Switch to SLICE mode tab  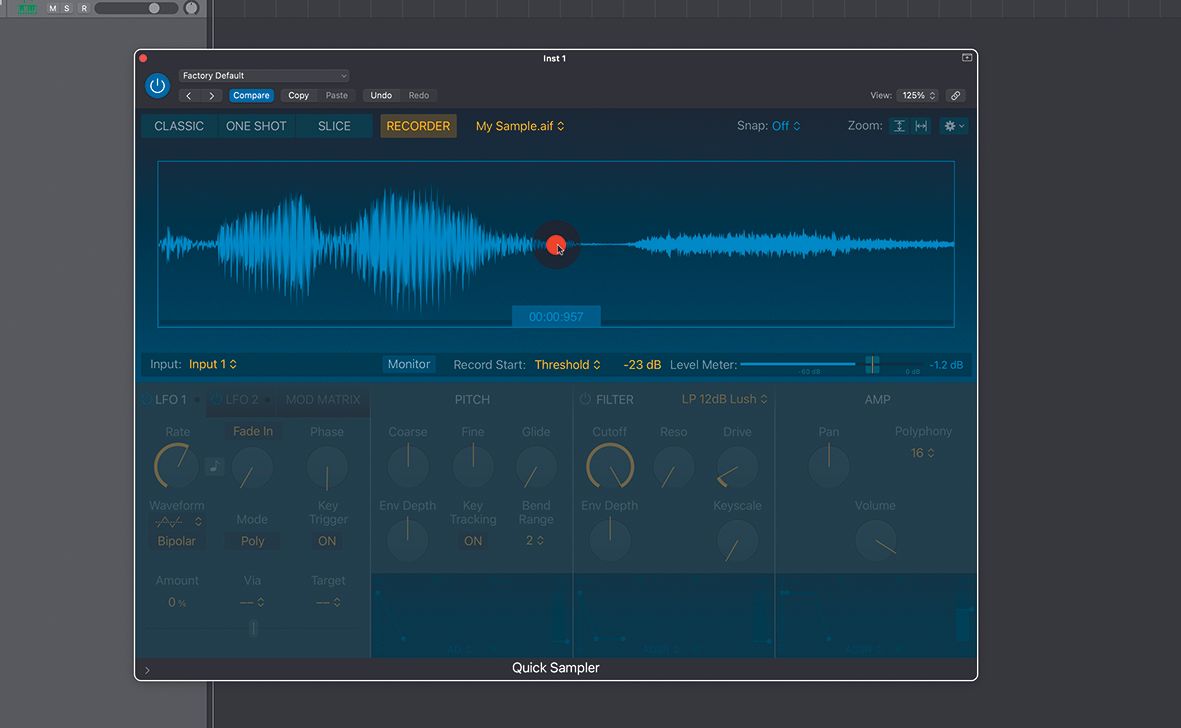pos(334,126)
